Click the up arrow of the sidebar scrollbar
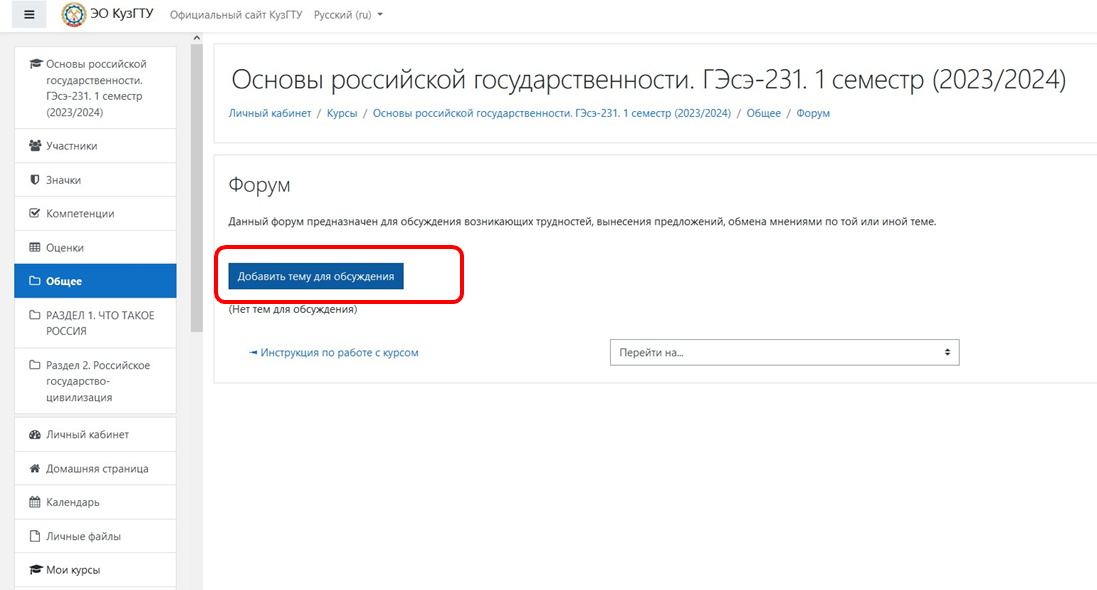Viewport: 1097px width, 590px height. pos(197,38)
